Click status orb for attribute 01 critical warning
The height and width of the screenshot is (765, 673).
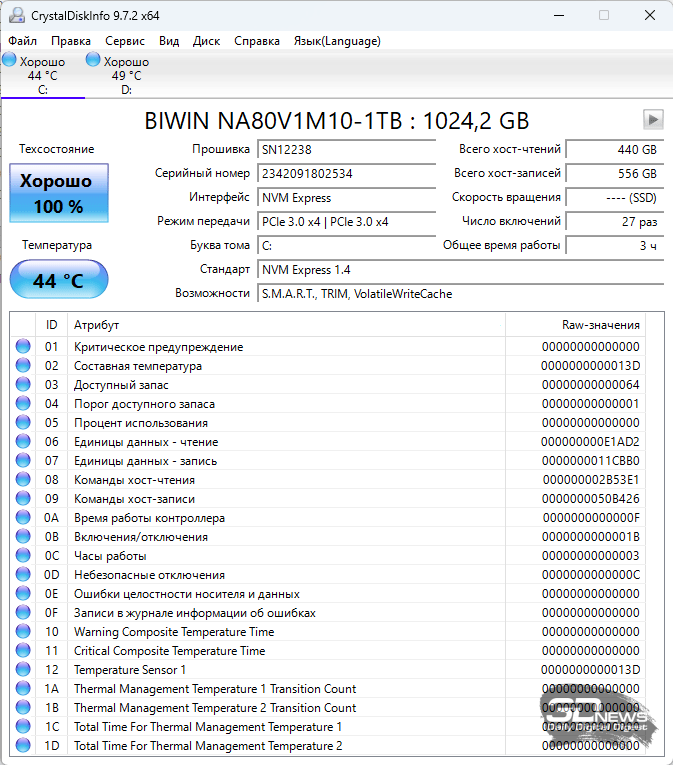pyautogui.click(x=23, y=347)
